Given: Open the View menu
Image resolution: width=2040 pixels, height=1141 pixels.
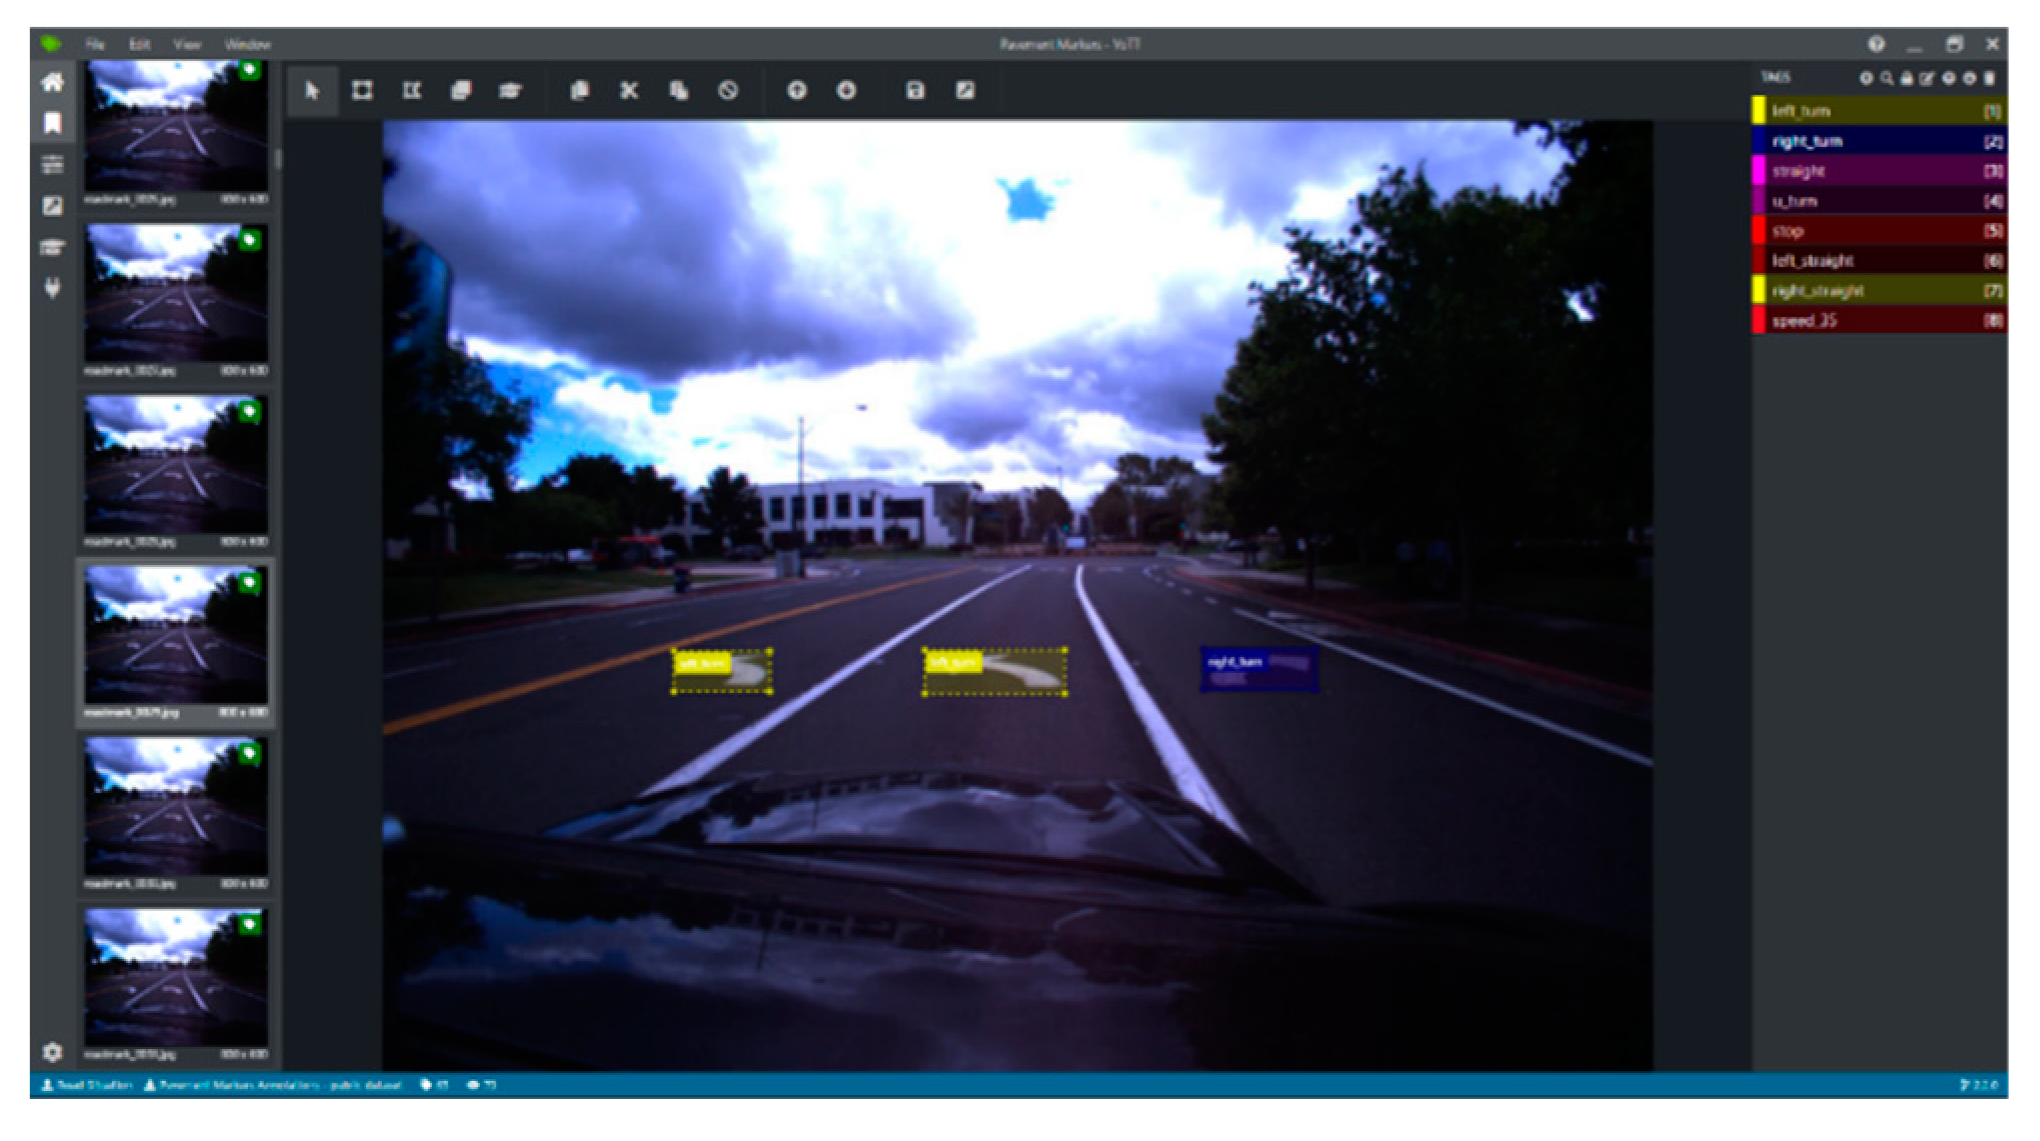Looking at the screenshot, I should 187,44.
